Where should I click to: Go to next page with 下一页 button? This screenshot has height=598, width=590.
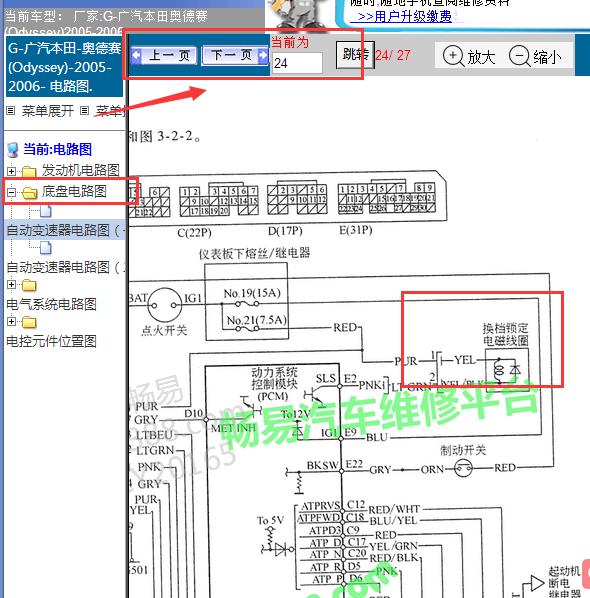pos(235,55)
